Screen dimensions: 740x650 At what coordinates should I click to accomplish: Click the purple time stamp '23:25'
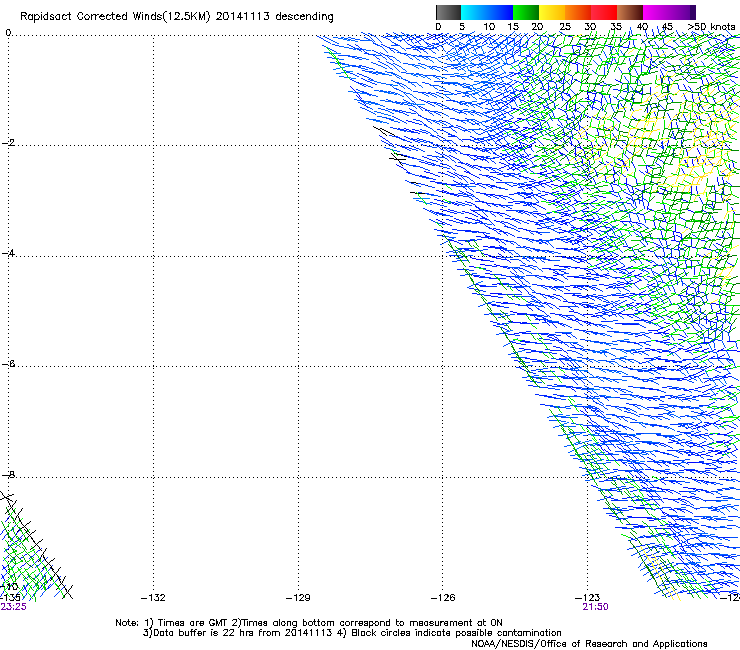(13, 607)
